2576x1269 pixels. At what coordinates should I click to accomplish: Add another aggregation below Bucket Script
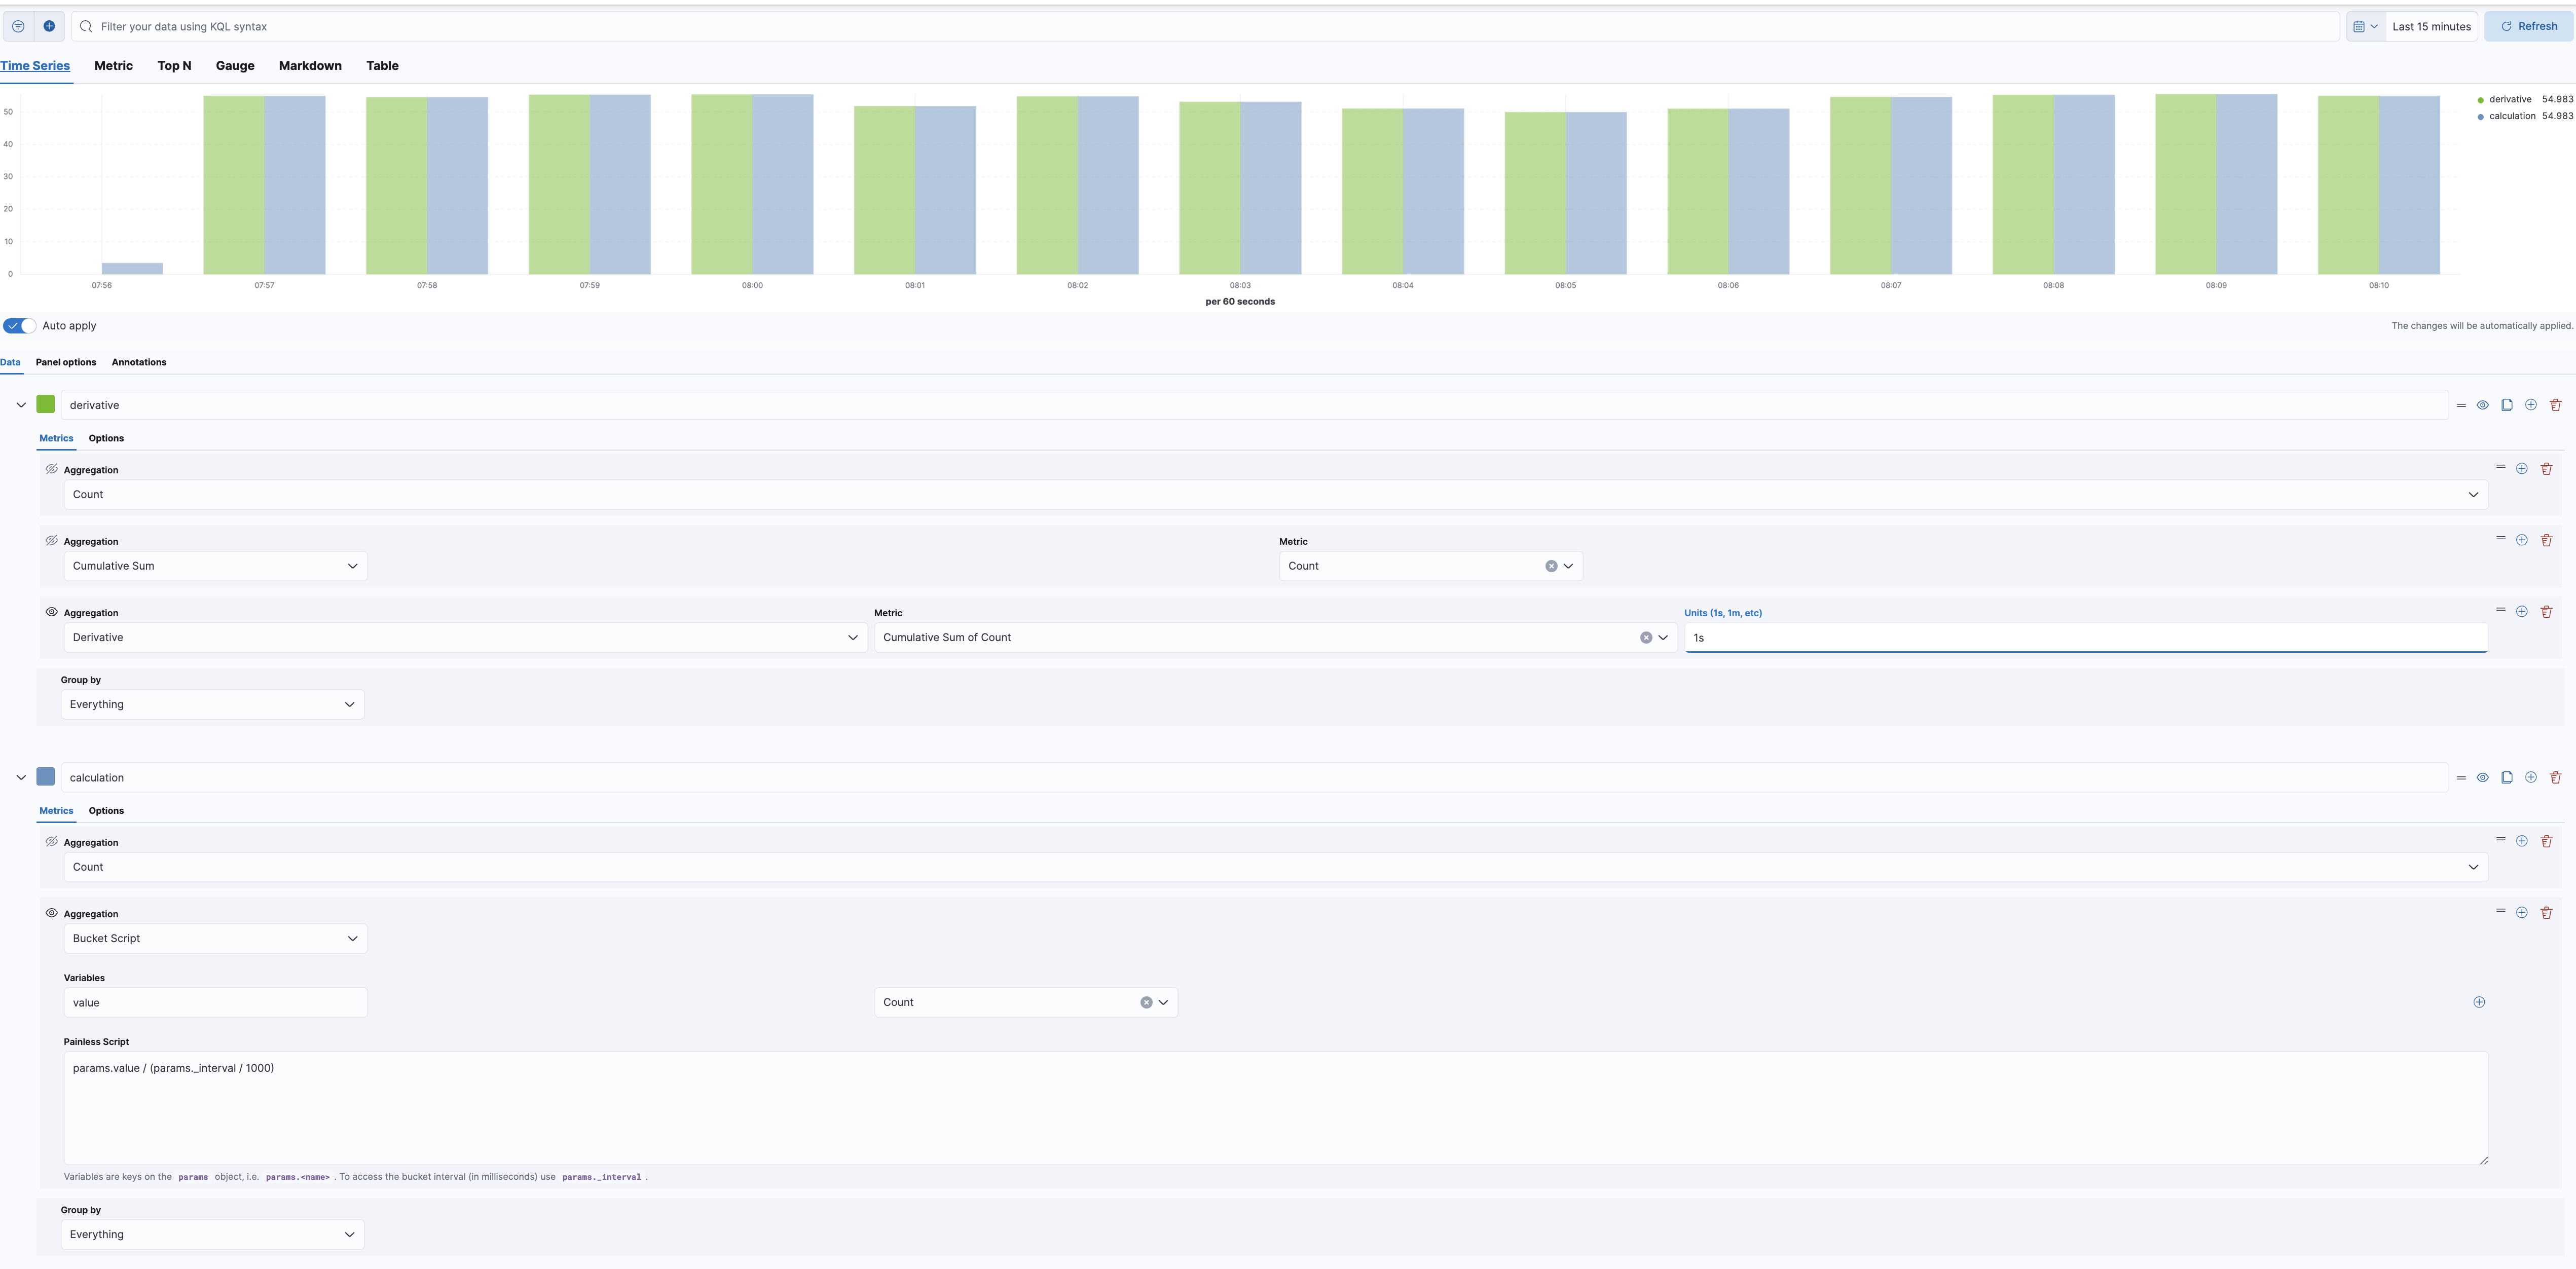2521,912
